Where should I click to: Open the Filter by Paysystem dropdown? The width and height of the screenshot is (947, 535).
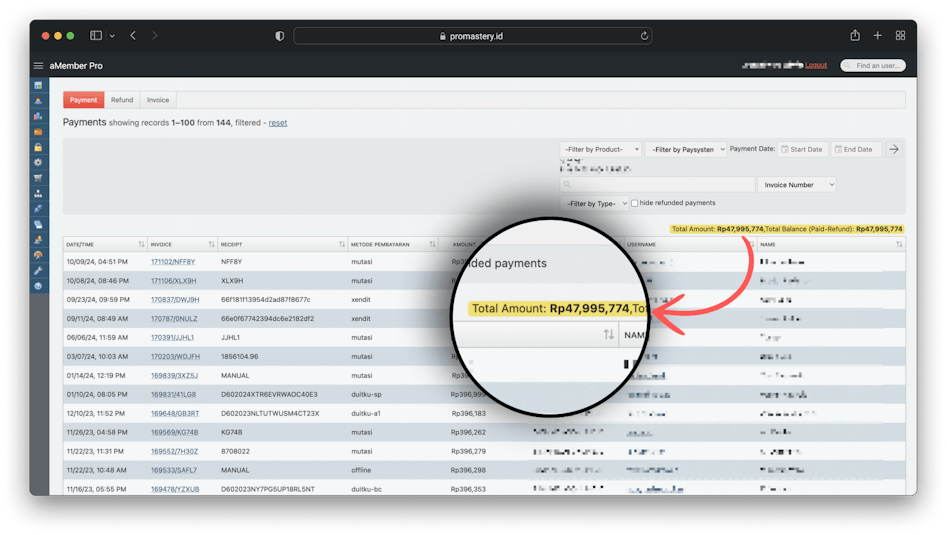click(685, 149)
